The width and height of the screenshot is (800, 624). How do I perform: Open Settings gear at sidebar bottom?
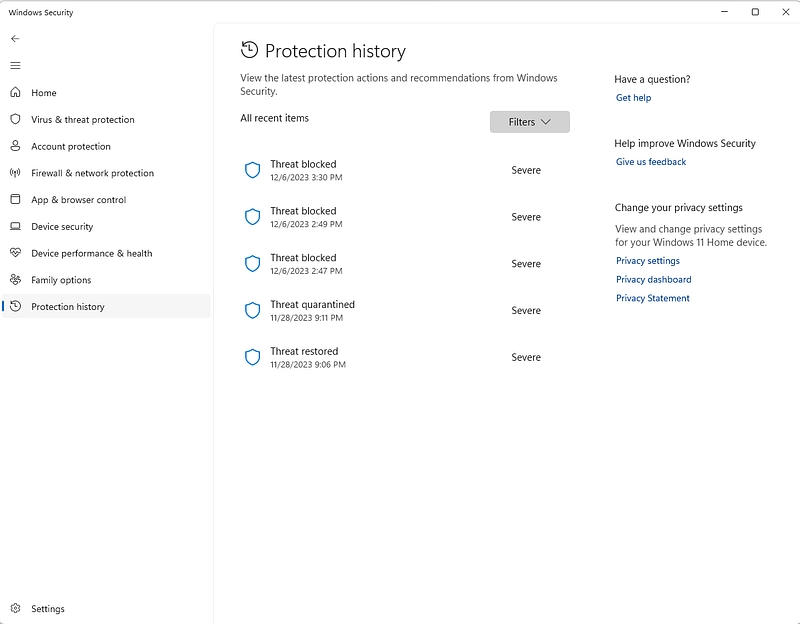[x=15, y=609]
